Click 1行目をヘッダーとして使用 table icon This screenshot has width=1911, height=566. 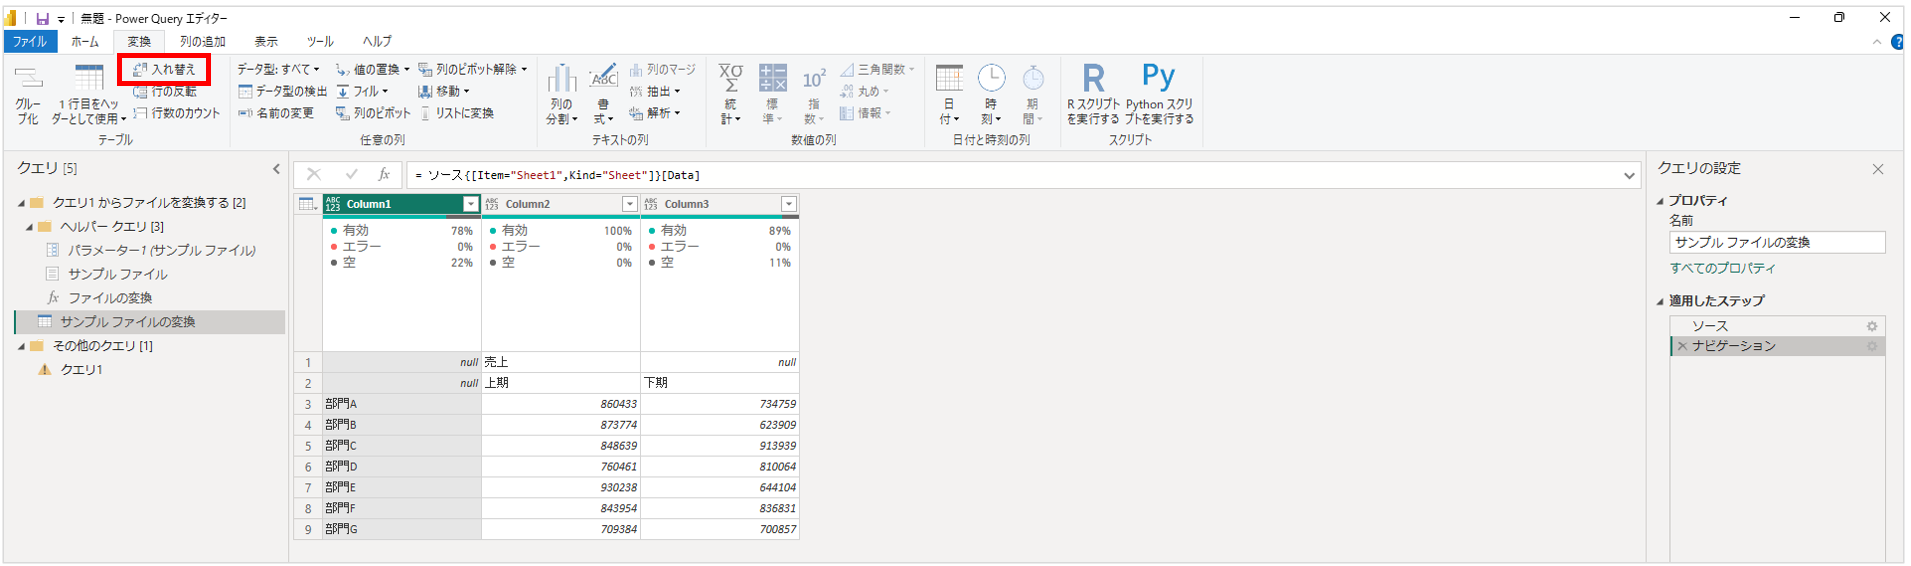coord(89,78)
